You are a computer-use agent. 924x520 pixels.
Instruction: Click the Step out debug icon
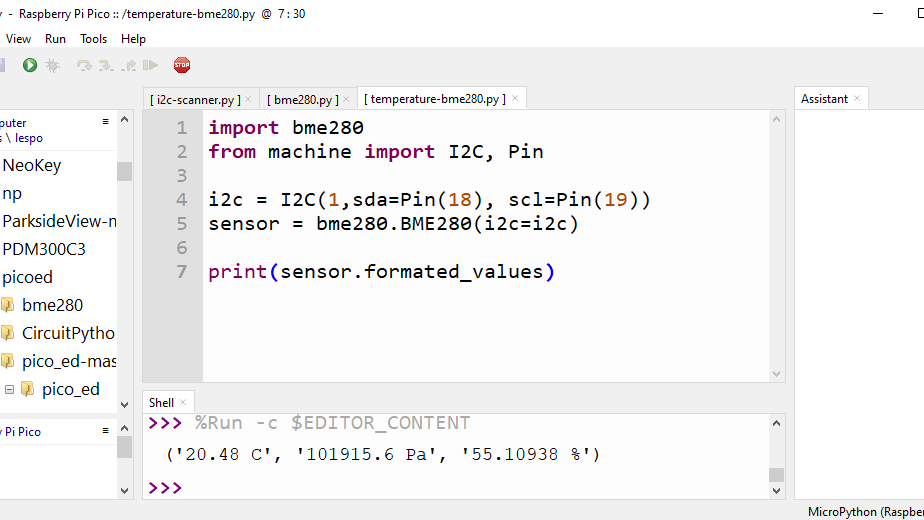[x=129, y=65]
